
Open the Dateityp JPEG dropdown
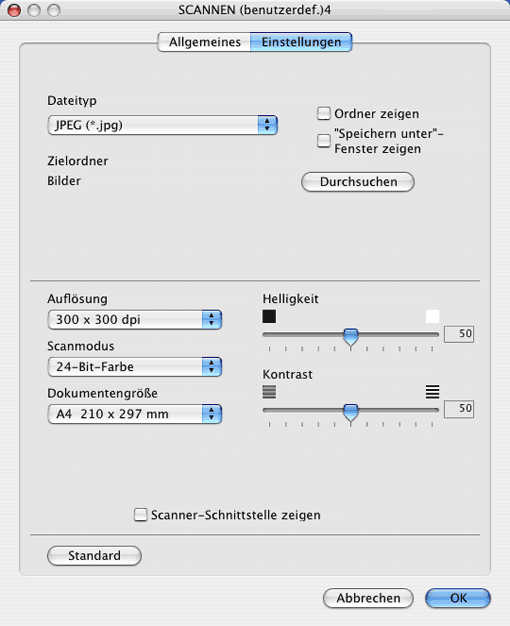[163, 125]
